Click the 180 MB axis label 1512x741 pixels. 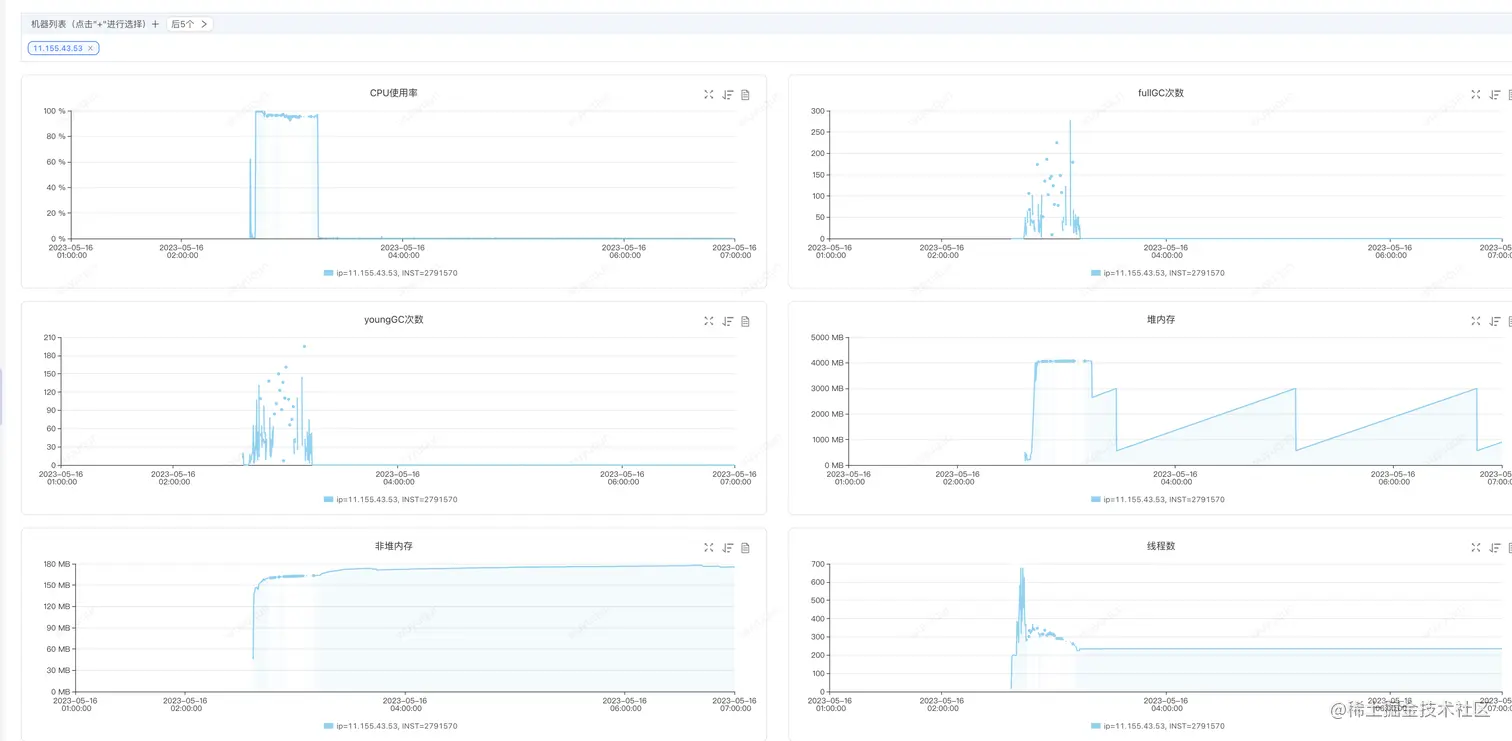tap(56, 564)
